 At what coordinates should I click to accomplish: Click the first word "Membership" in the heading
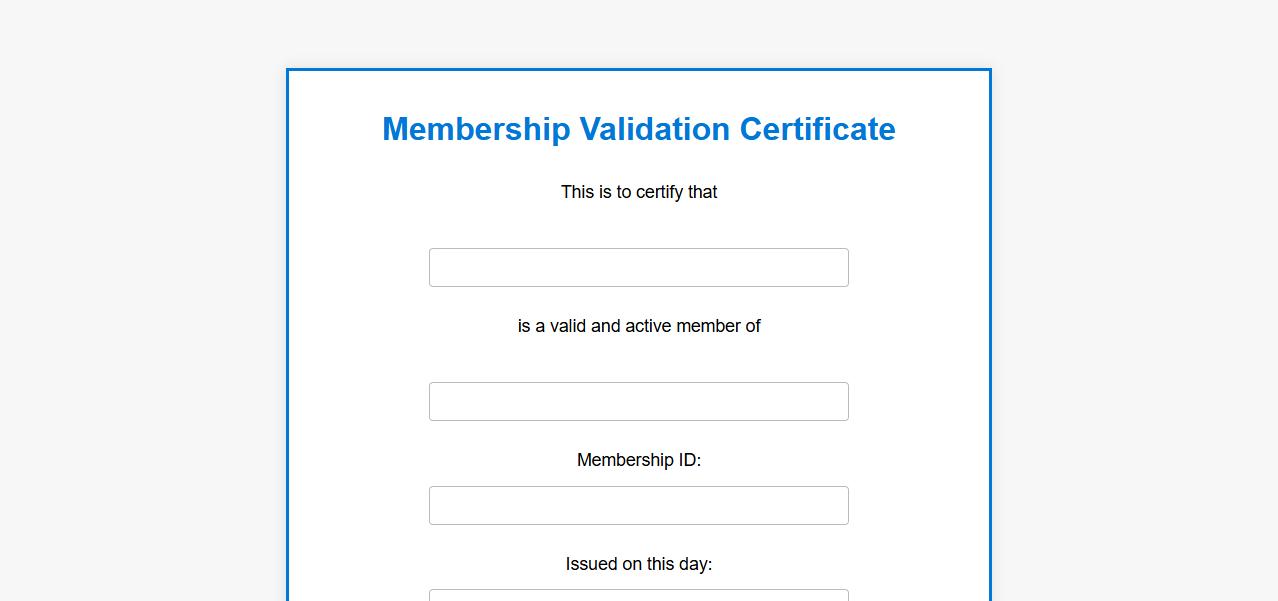pyautogui.click(x=476, y=129)
